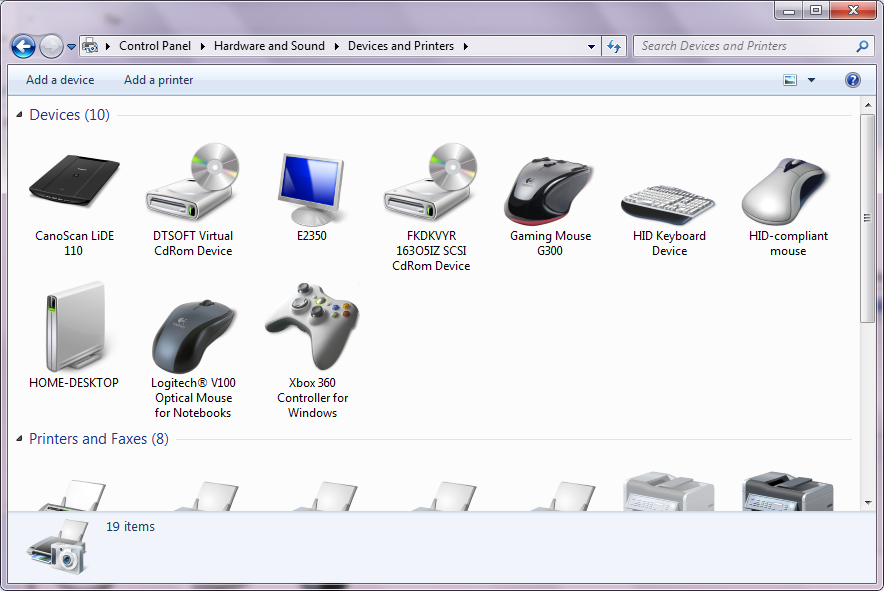Minimize the Devices and Printers window
This screenshot has height=591, width=884.
(789, 10)
